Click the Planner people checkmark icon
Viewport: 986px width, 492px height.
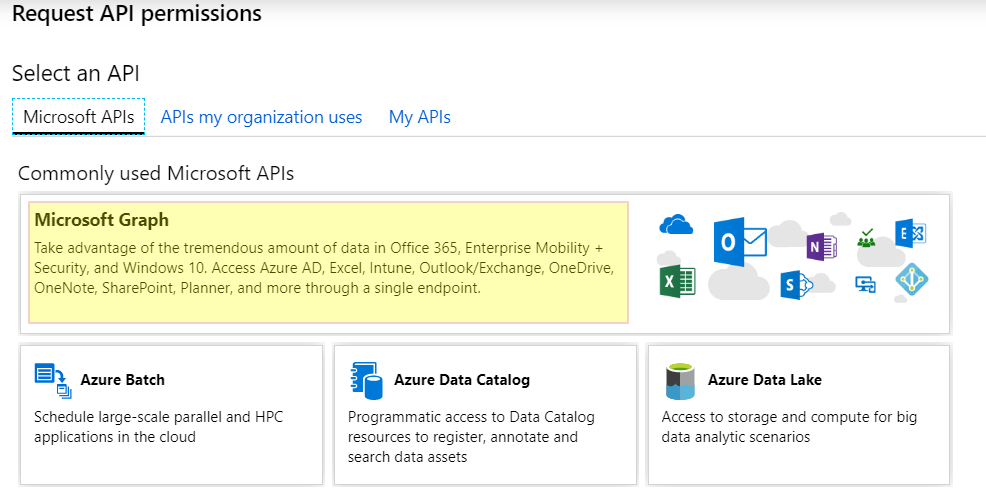[867, 238]
